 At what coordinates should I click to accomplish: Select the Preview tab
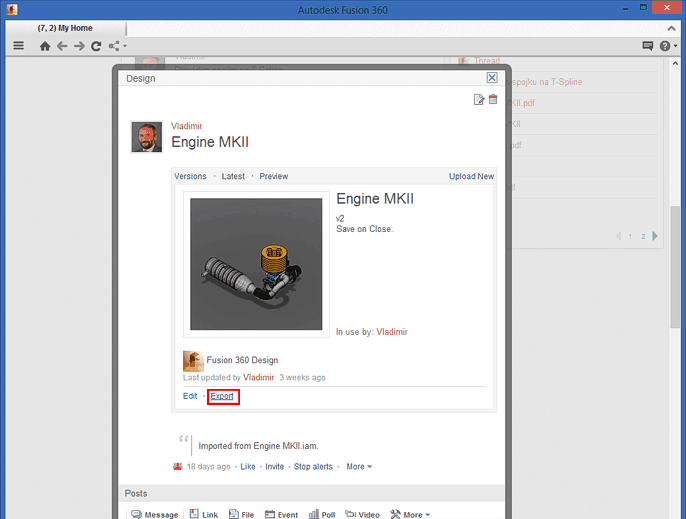click(x=273, y=176)
